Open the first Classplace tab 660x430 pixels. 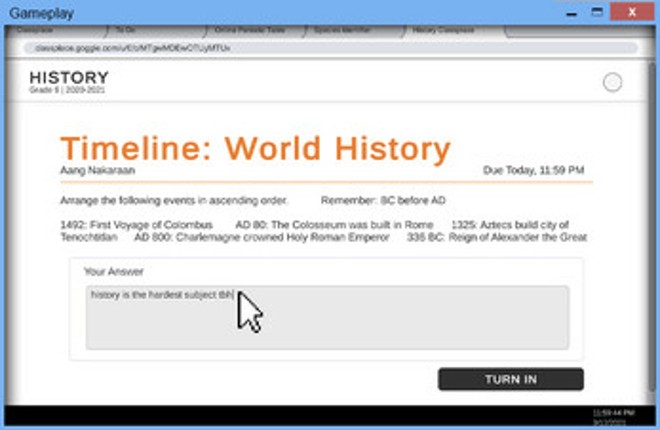coord(57,30)
